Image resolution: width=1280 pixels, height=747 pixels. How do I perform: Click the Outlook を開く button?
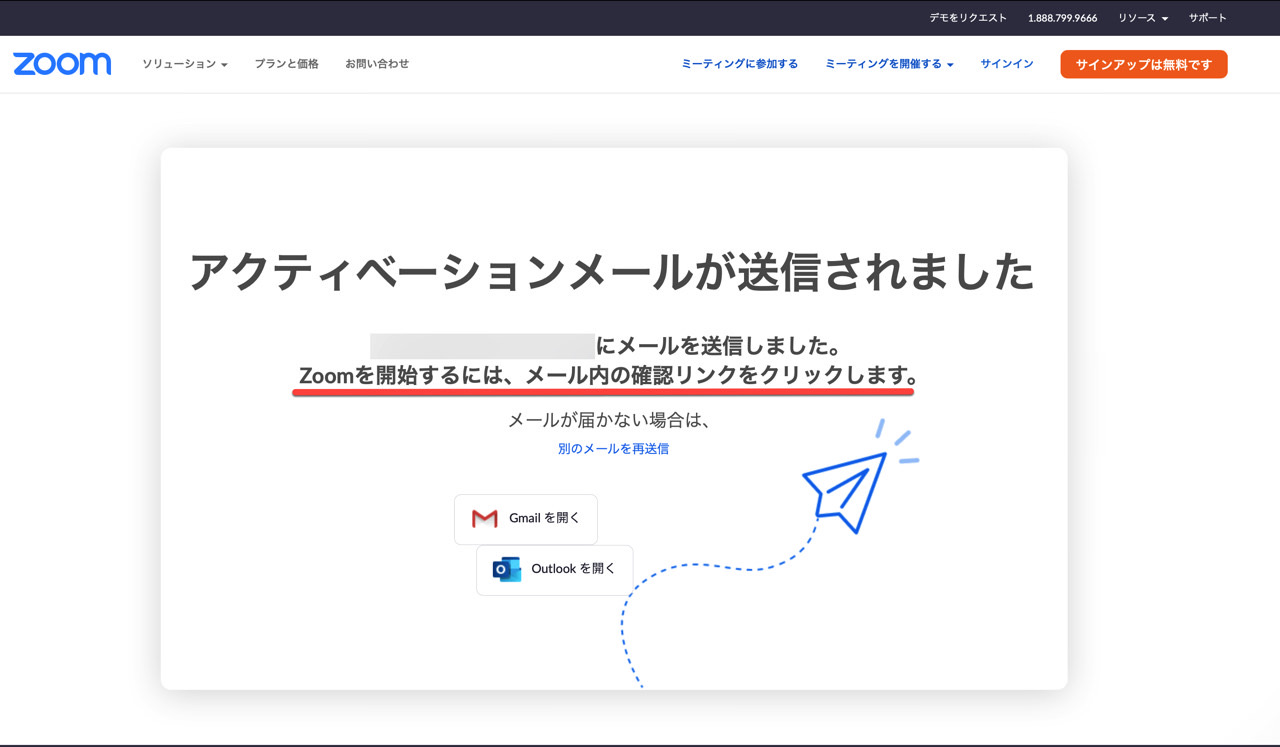(x=555, y=570)
